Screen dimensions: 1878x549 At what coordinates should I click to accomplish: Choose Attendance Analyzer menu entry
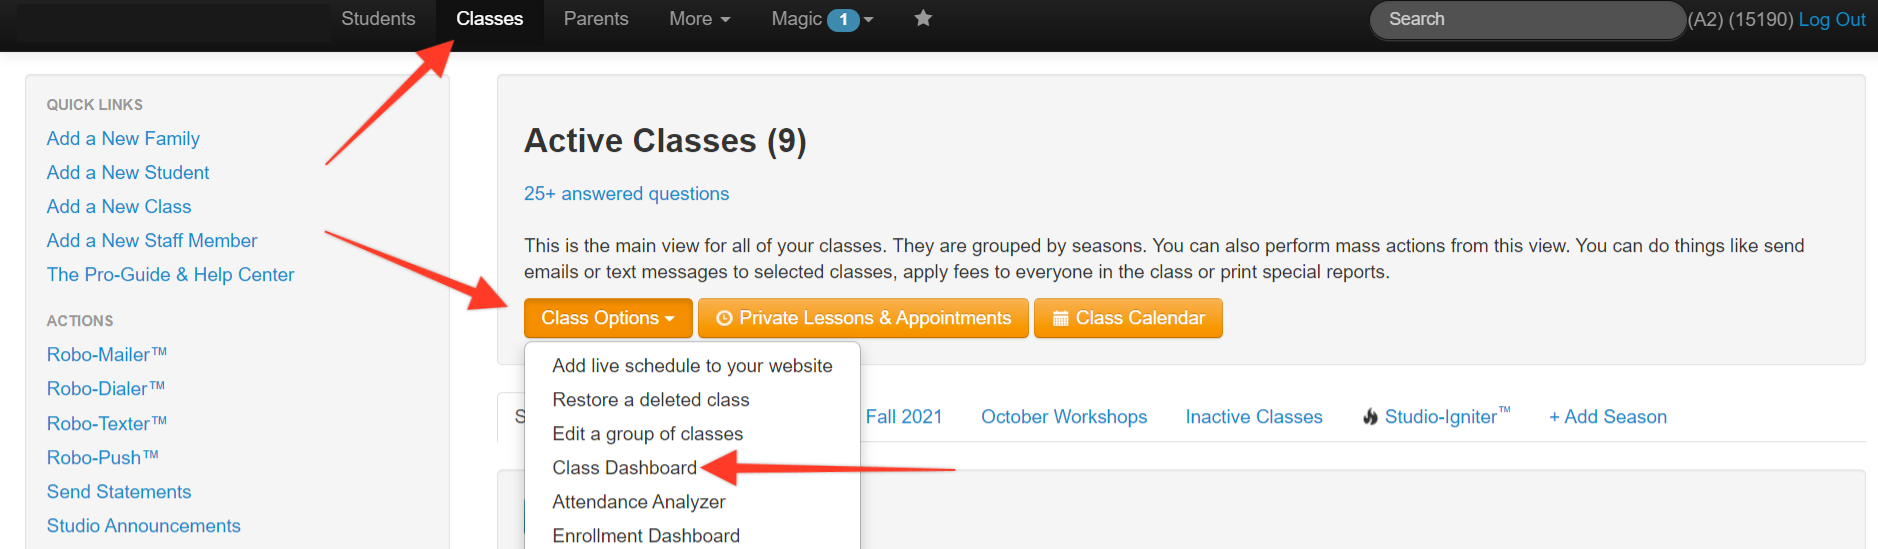639,502
